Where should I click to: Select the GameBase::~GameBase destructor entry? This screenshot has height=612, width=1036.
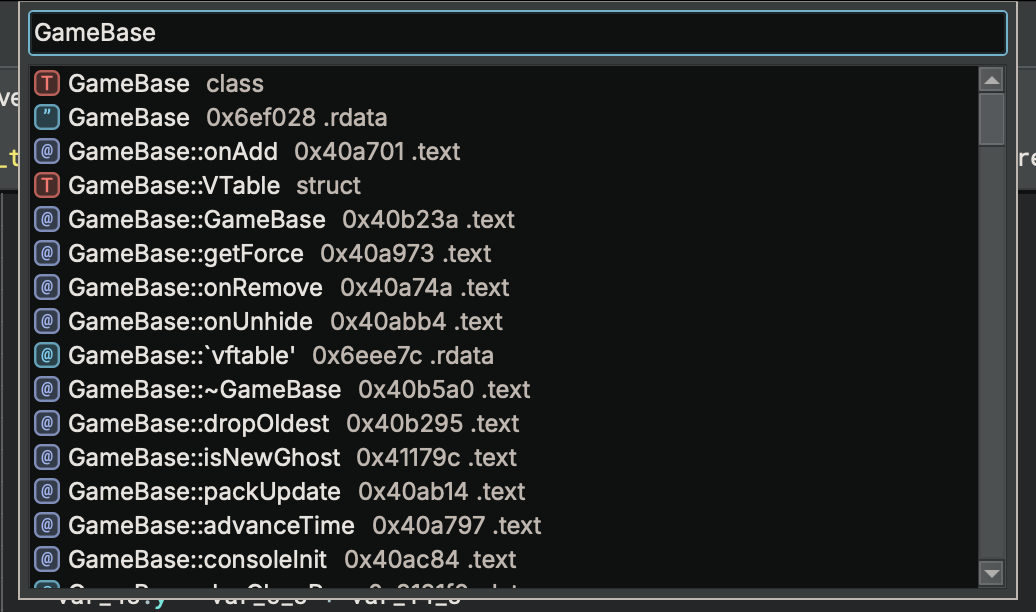[200, 389]
